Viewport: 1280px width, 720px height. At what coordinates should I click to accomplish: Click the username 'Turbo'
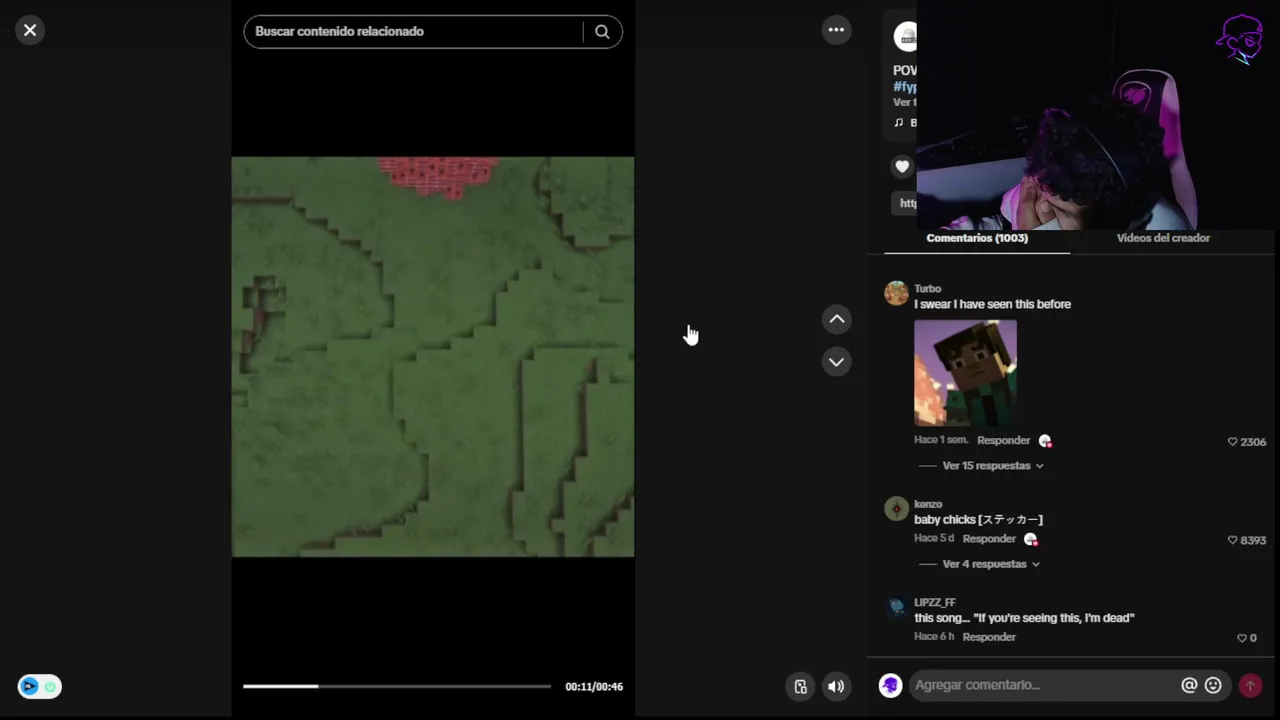(x=927, y=289)
